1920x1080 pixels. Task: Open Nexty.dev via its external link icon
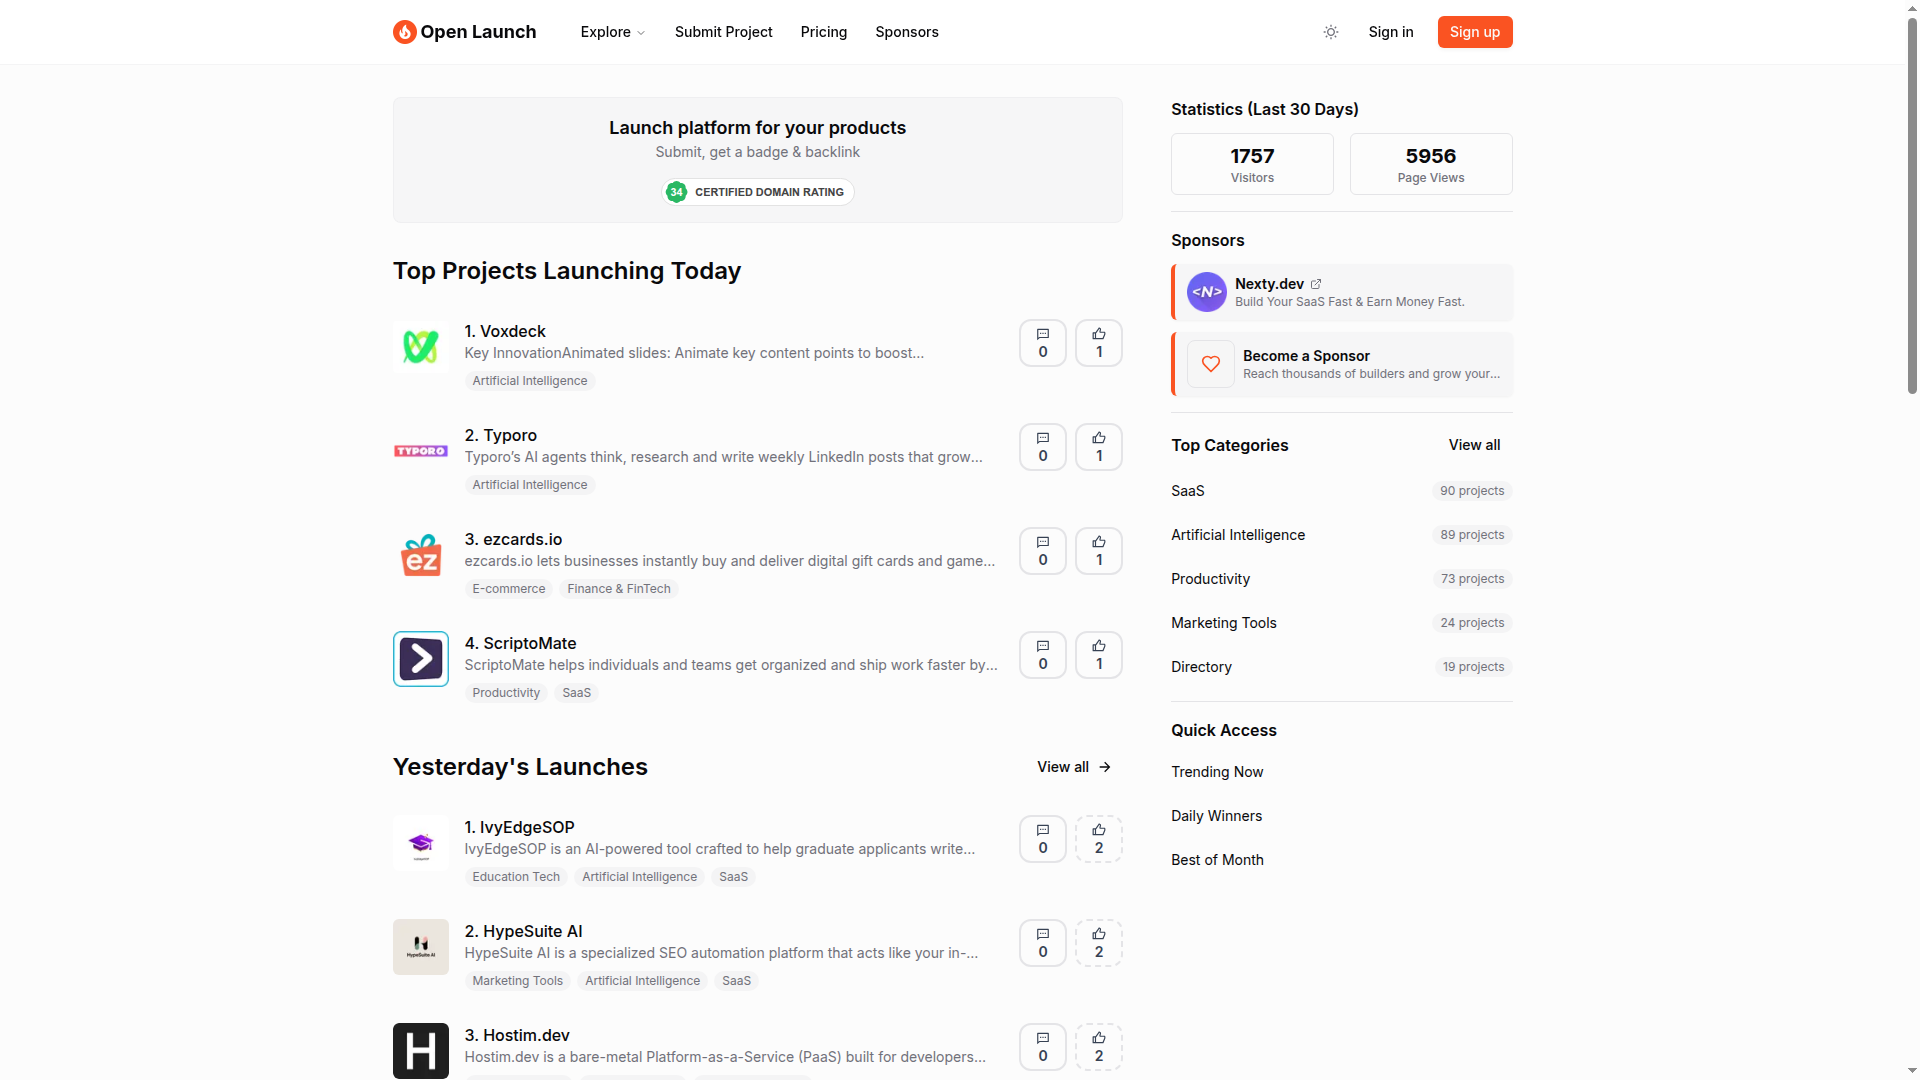(x=1316, y=283)
